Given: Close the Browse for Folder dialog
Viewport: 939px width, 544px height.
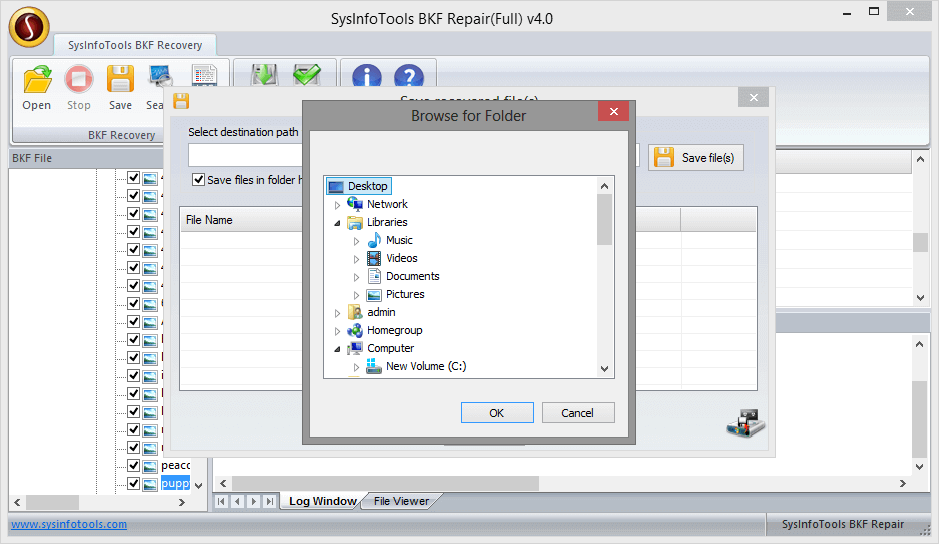Looking at the screenshot, I should click(x=613, y=111).
